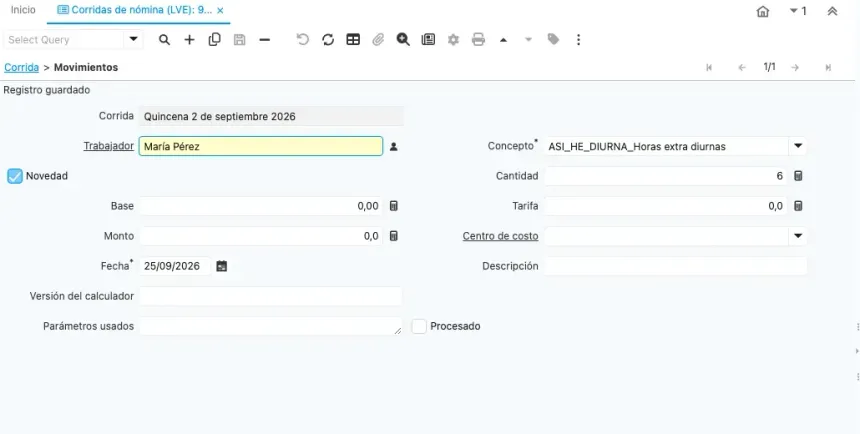
Task: Click the Fecha date field
Action: tap(175, 266)
